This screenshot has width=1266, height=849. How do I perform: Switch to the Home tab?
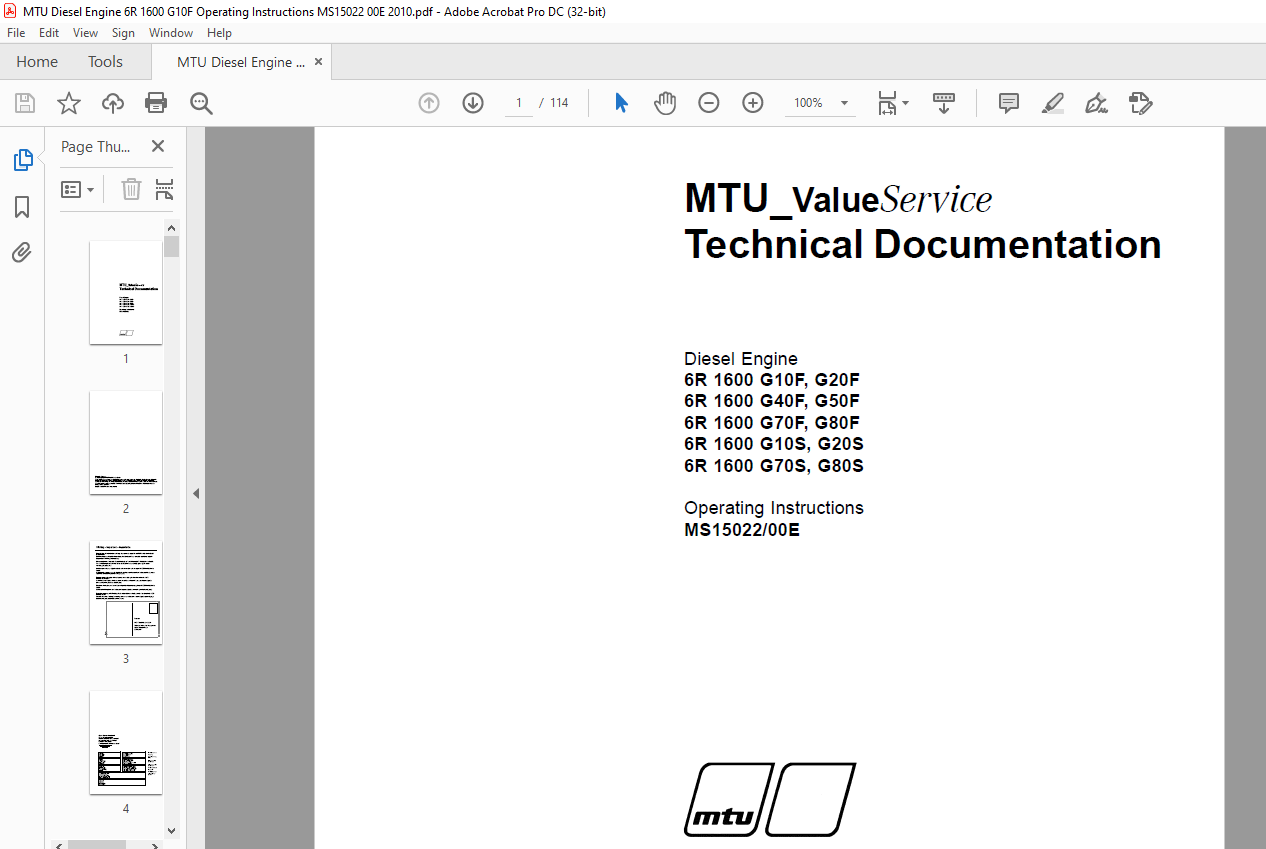click(x=37, y=62)
